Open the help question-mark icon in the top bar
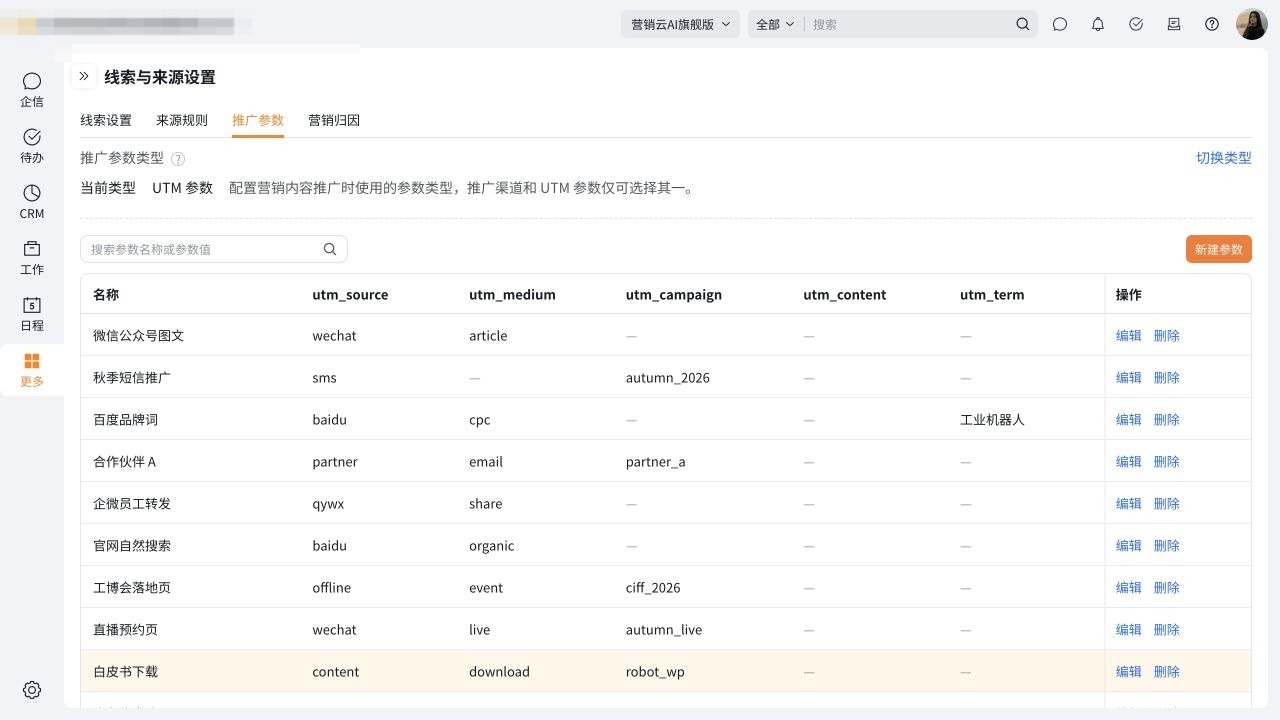Screen dimensions: 1280x720 tap(1212, 24)
